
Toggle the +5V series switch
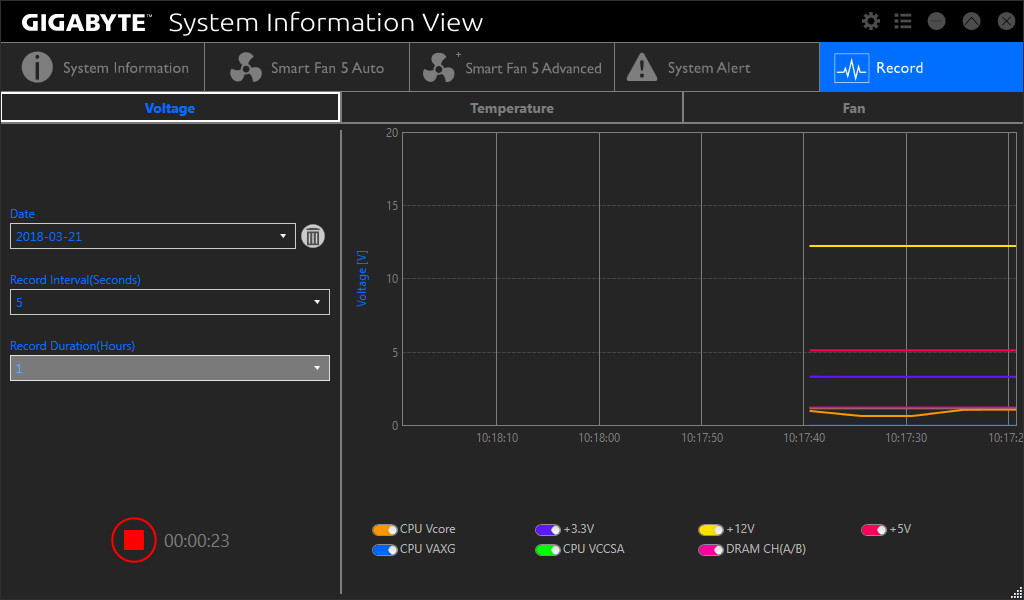tap(874, 529)
